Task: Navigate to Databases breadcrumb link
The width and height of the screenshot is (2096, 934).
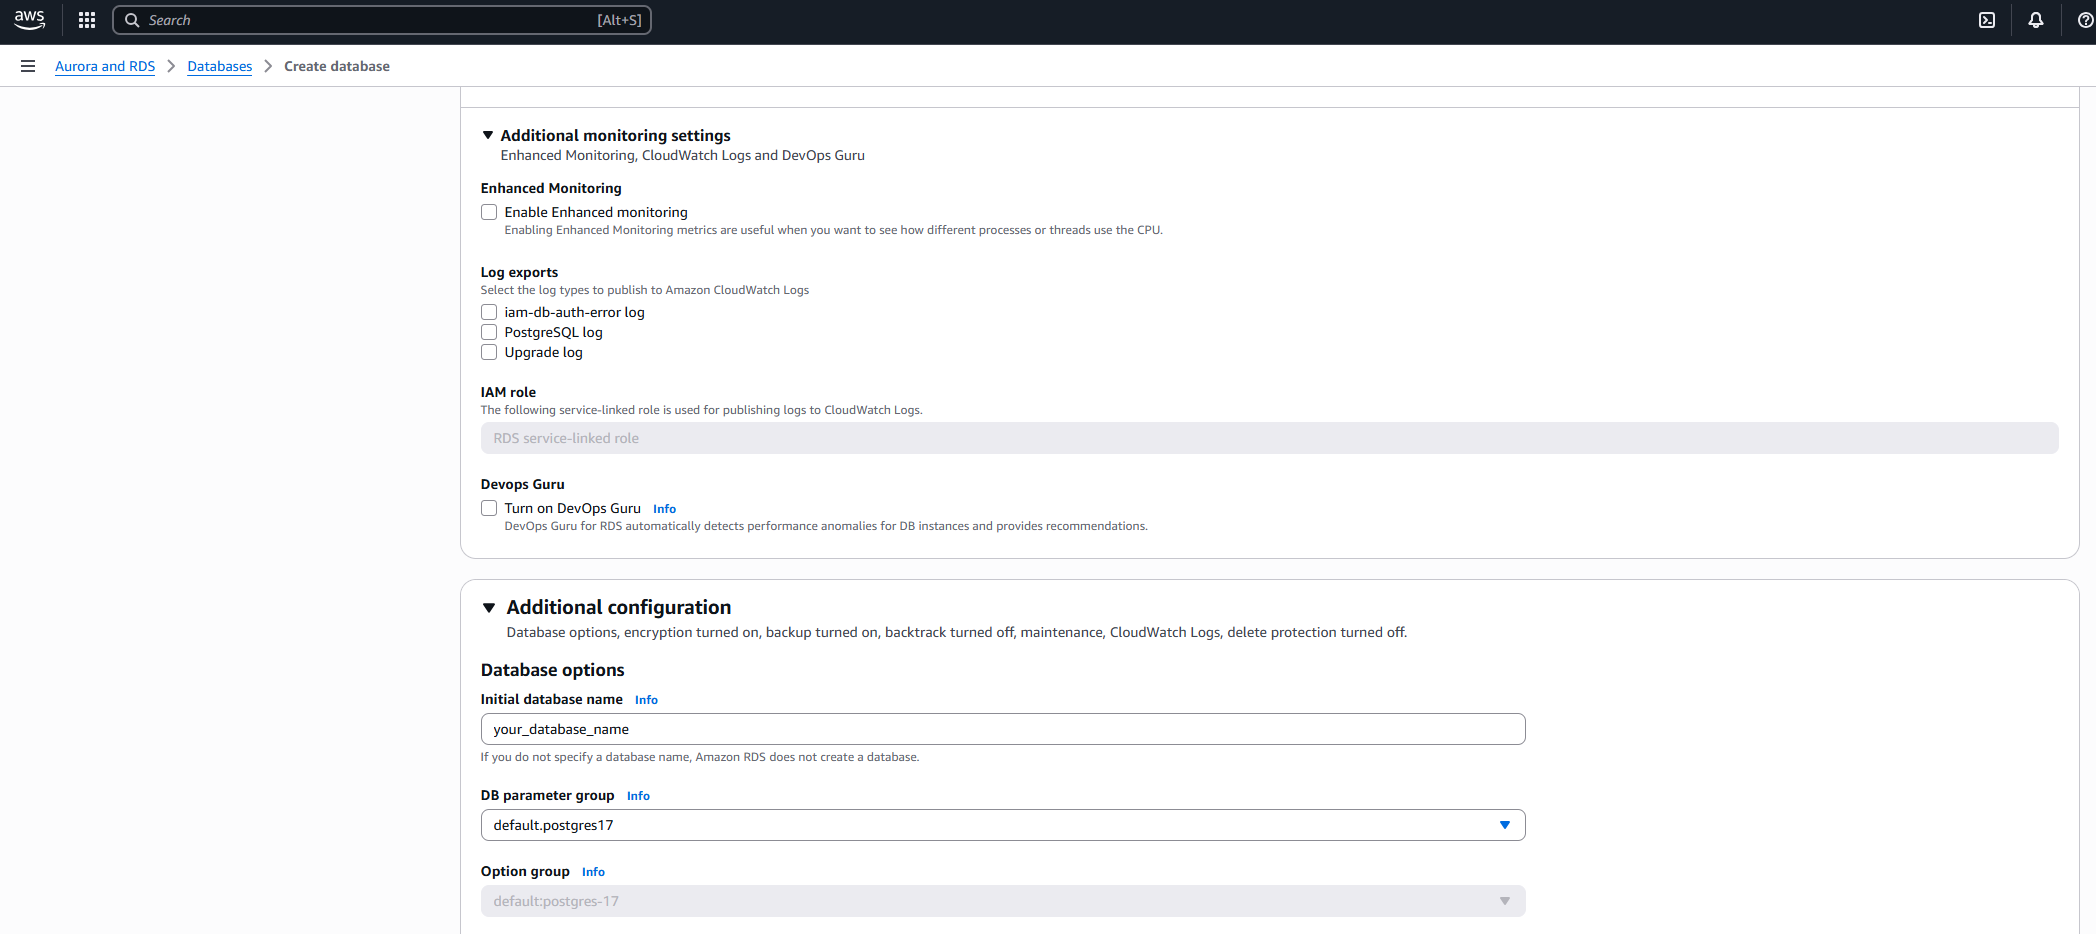Action: tap(219, 66)
